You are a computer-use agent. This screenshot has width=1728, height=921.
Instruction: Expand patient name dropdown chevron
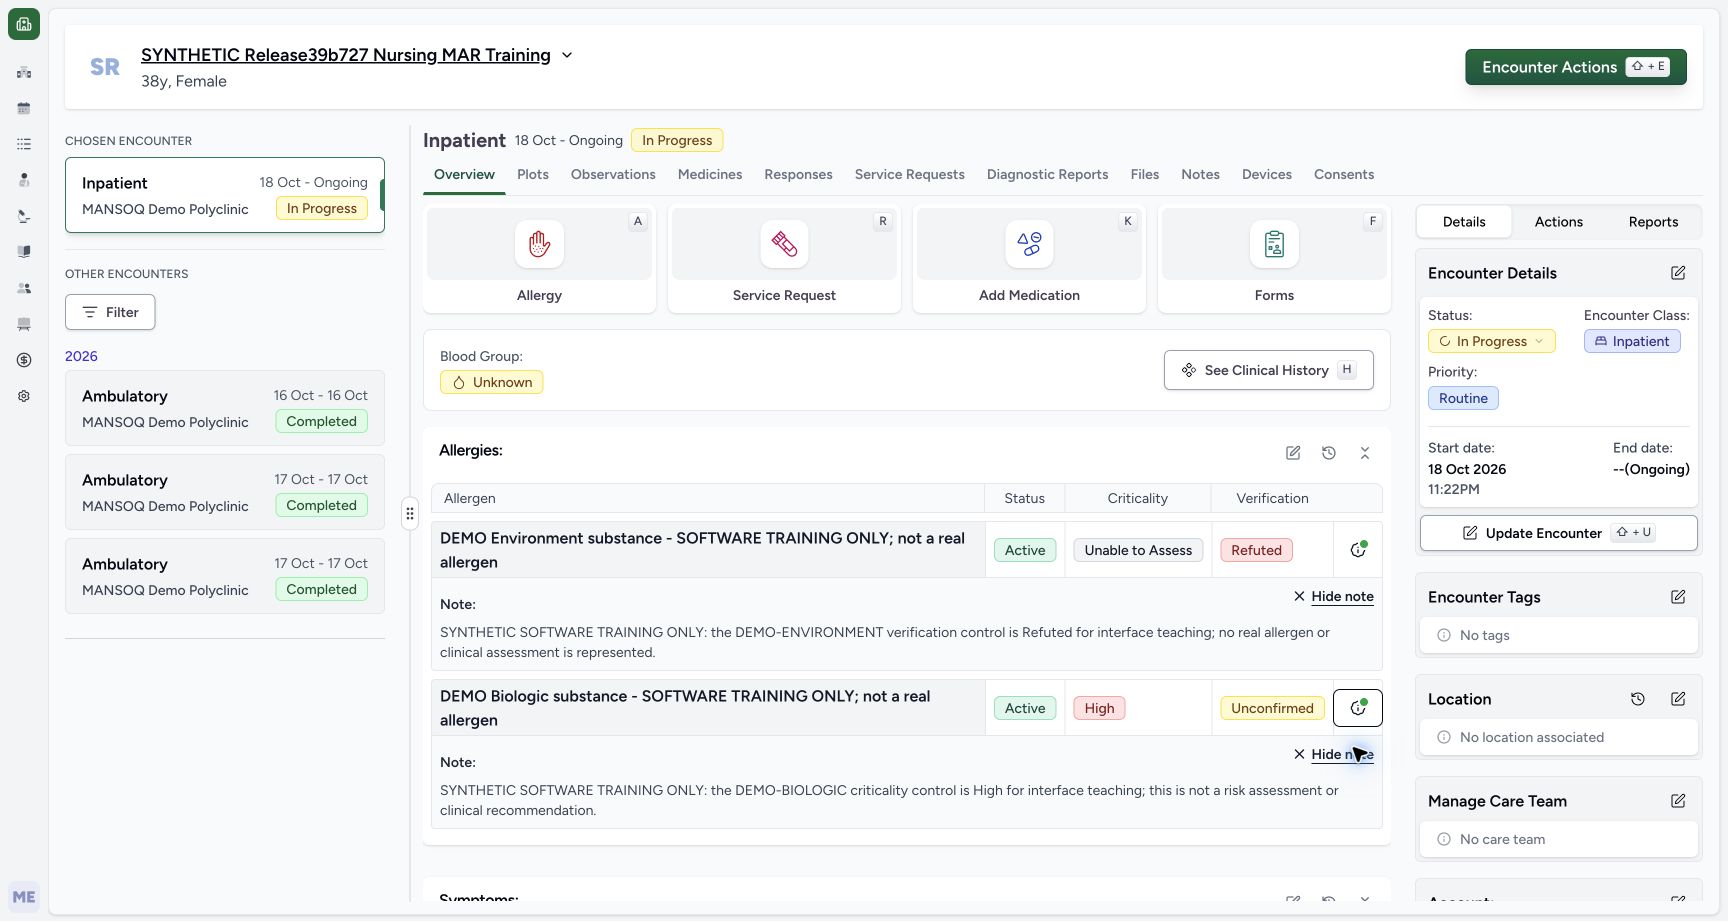(567, 55)
